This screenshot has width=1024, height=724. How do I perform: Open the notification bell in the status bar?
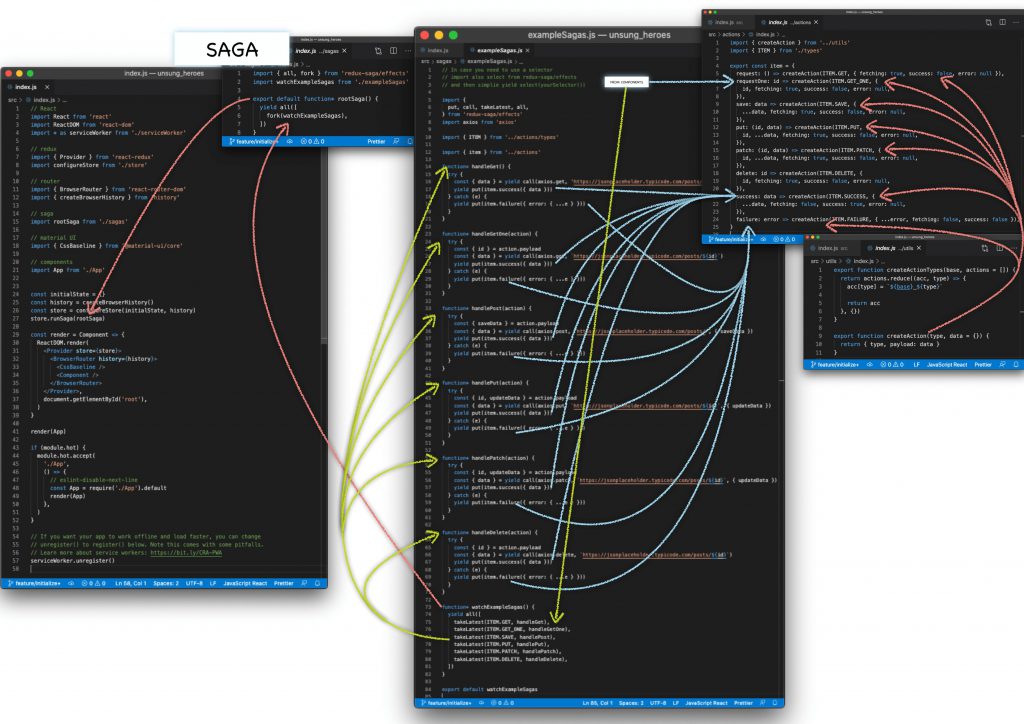(x=775, y=704)
